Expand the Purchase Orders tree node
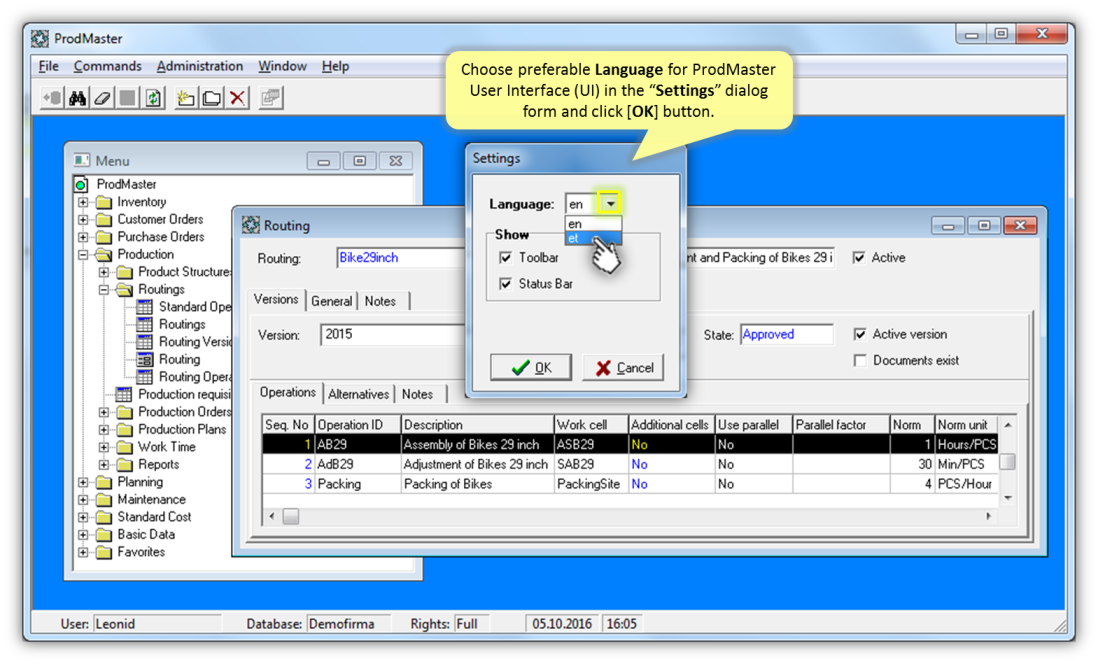Image resolution: width=1098 pixels, height=664 pixels. coord(83,237)
